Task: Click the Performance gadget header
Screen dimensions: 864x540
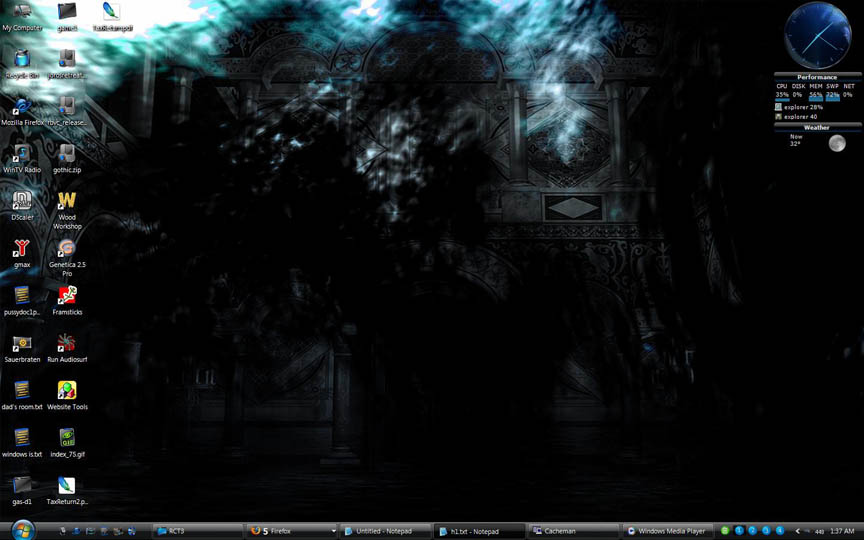Action: [x=817, y=77]
